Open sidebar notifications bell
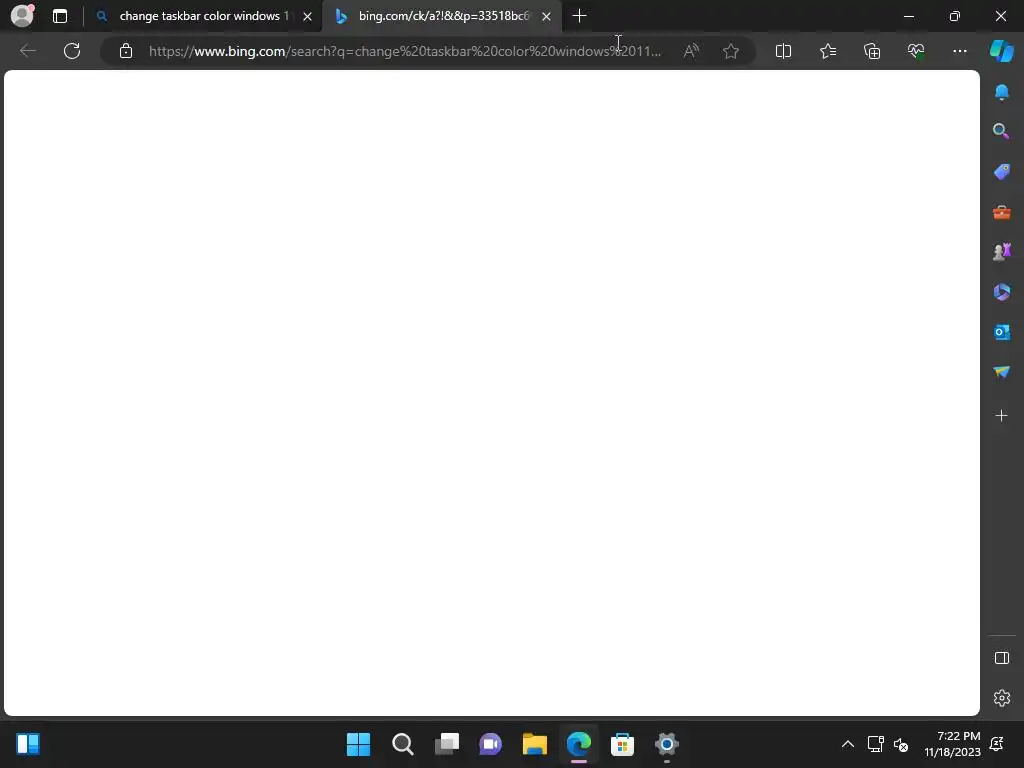Screen dimensions: 1024x768 click(1002, 92)
